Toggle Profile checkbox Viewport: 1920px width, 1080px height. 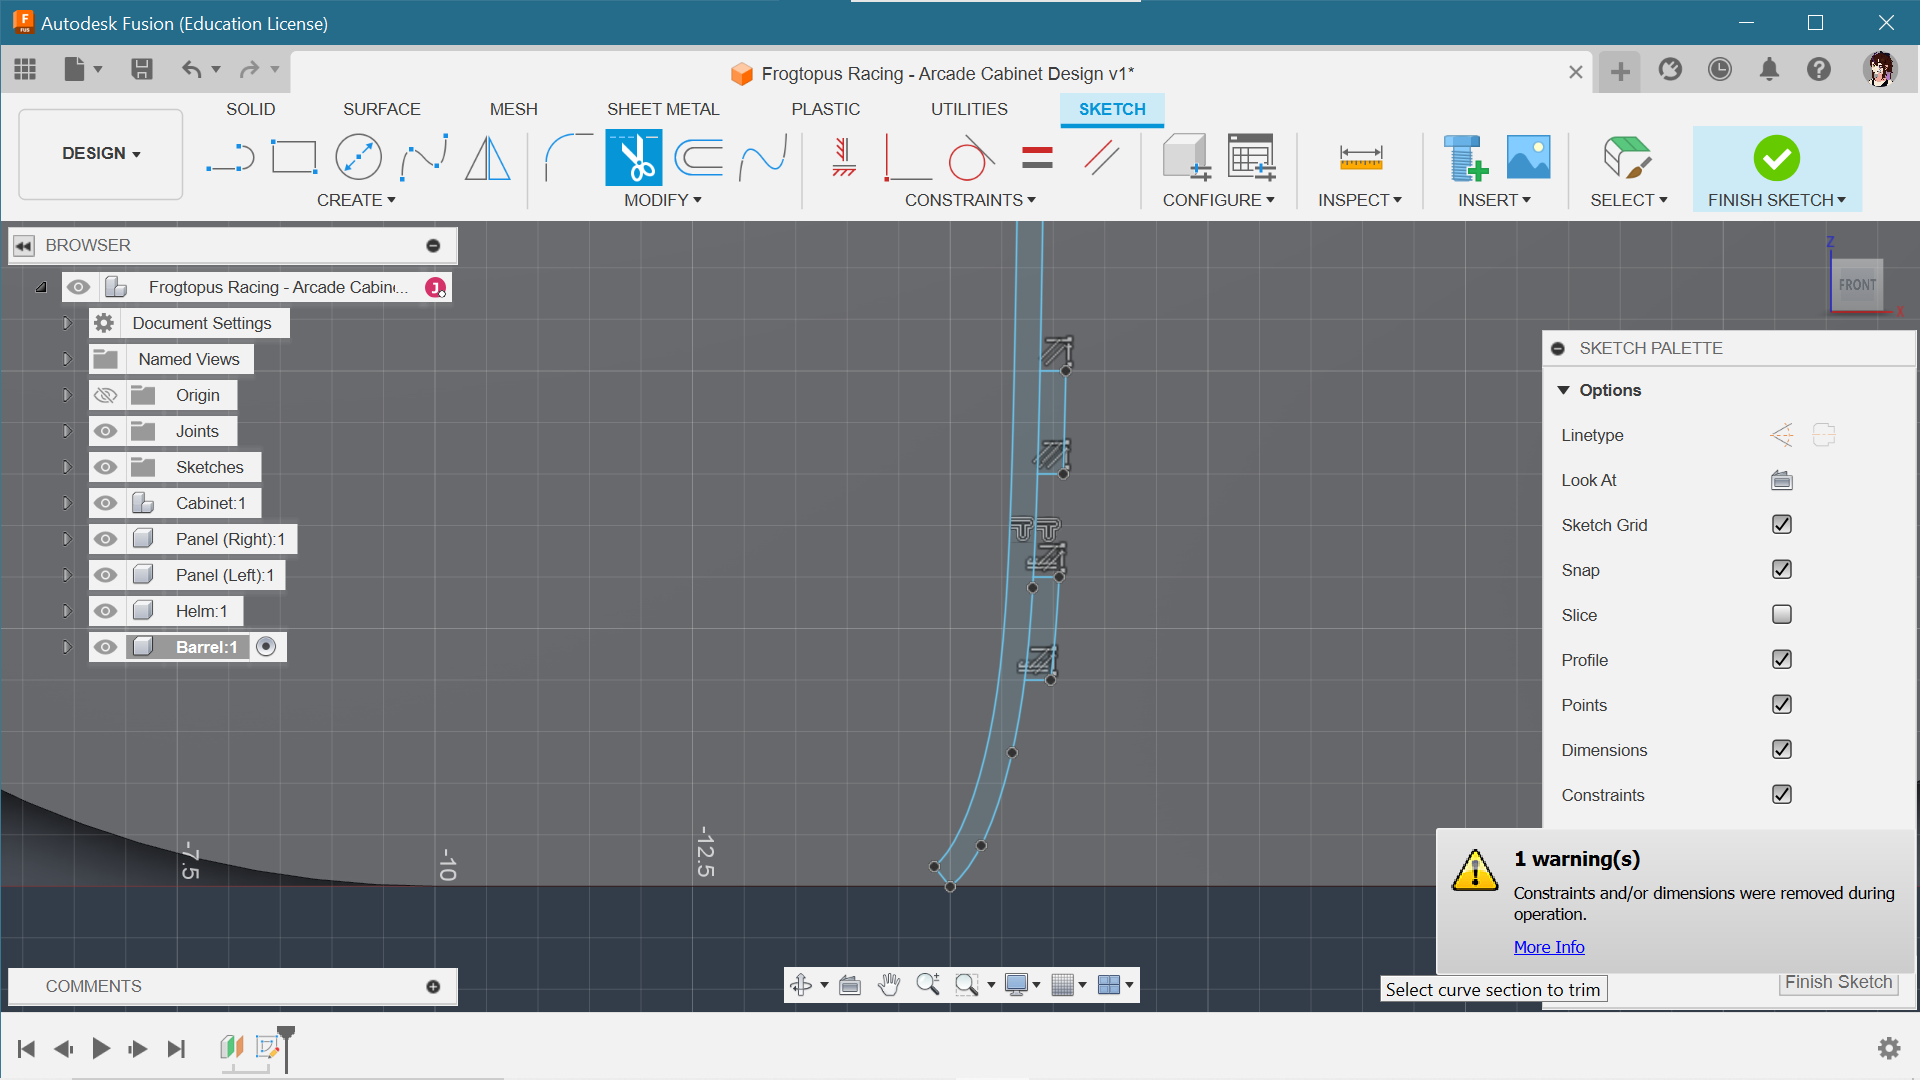[x=1781, y=660]
